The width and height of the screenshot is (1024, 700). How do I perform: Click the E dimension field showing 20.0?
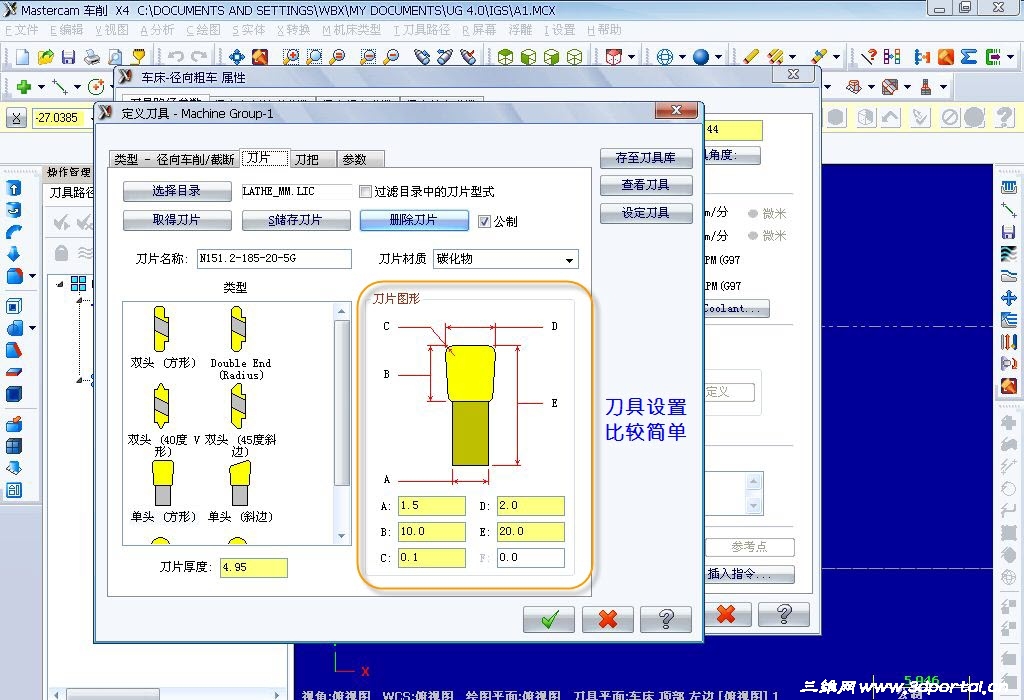(530, 532)
